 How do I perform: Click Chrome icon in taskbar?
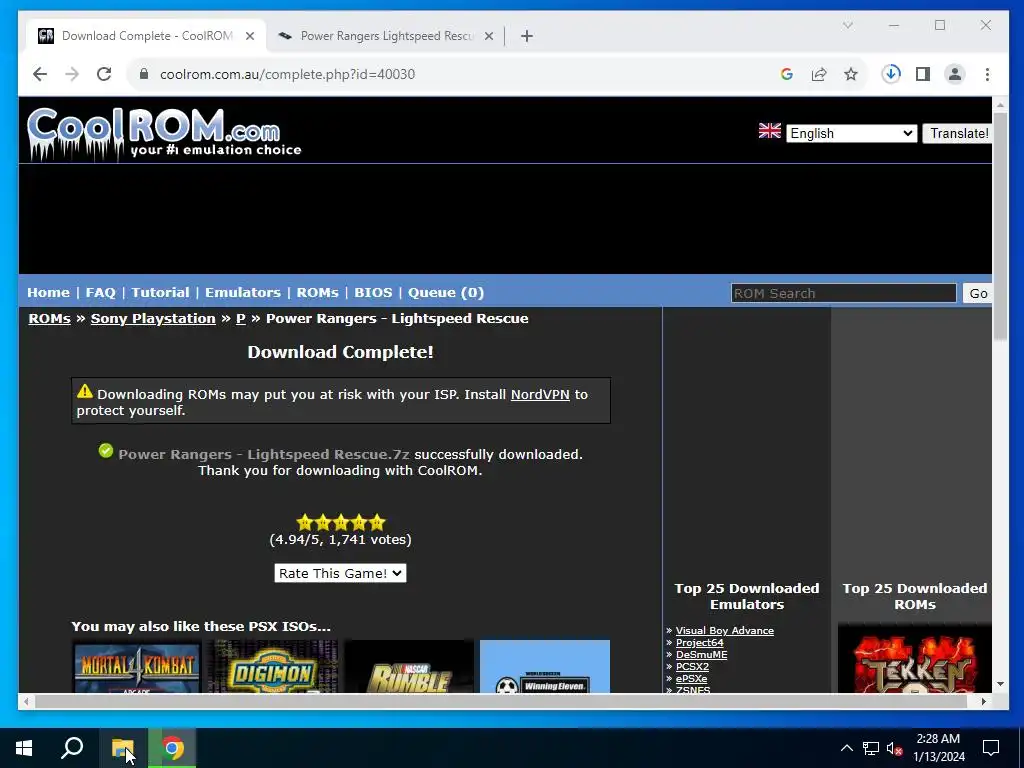click(172, 748)
